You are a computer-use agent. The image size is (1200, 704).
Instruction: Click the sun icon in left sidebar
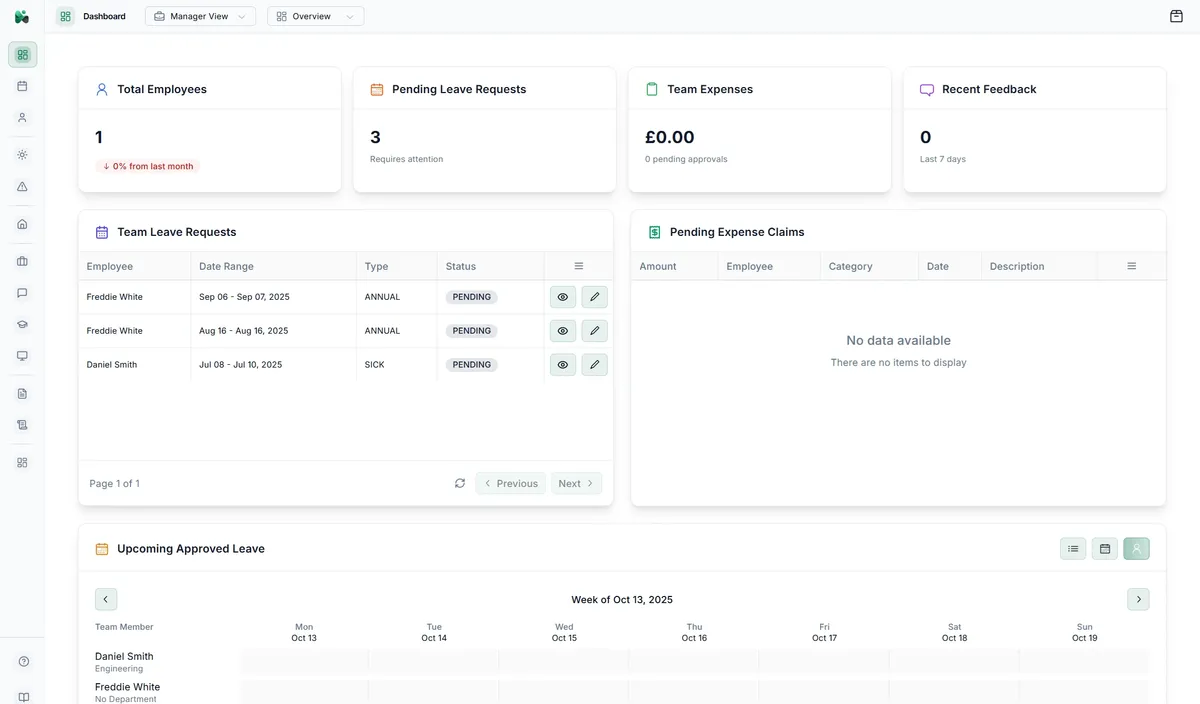(x=22, y=155)
